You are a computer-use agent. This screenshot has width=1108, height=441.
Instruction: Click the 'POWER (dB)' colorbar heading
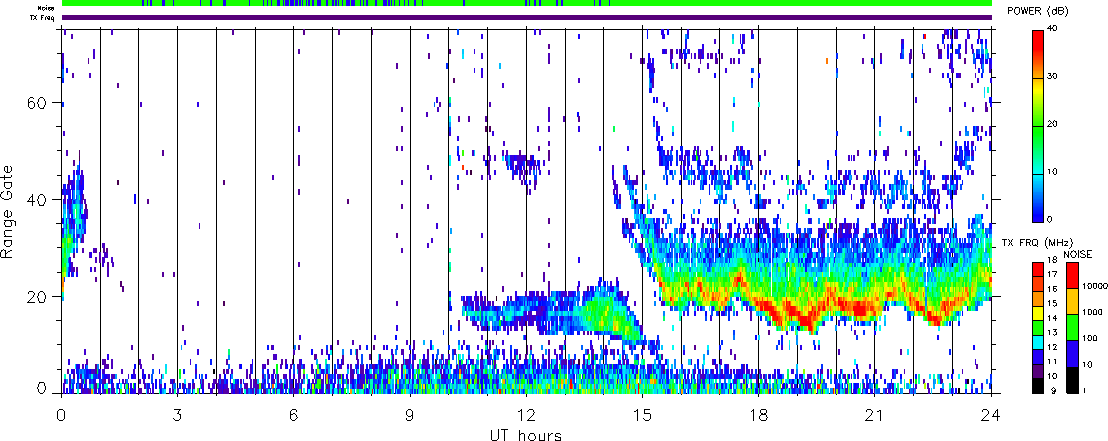point(1039,11)
